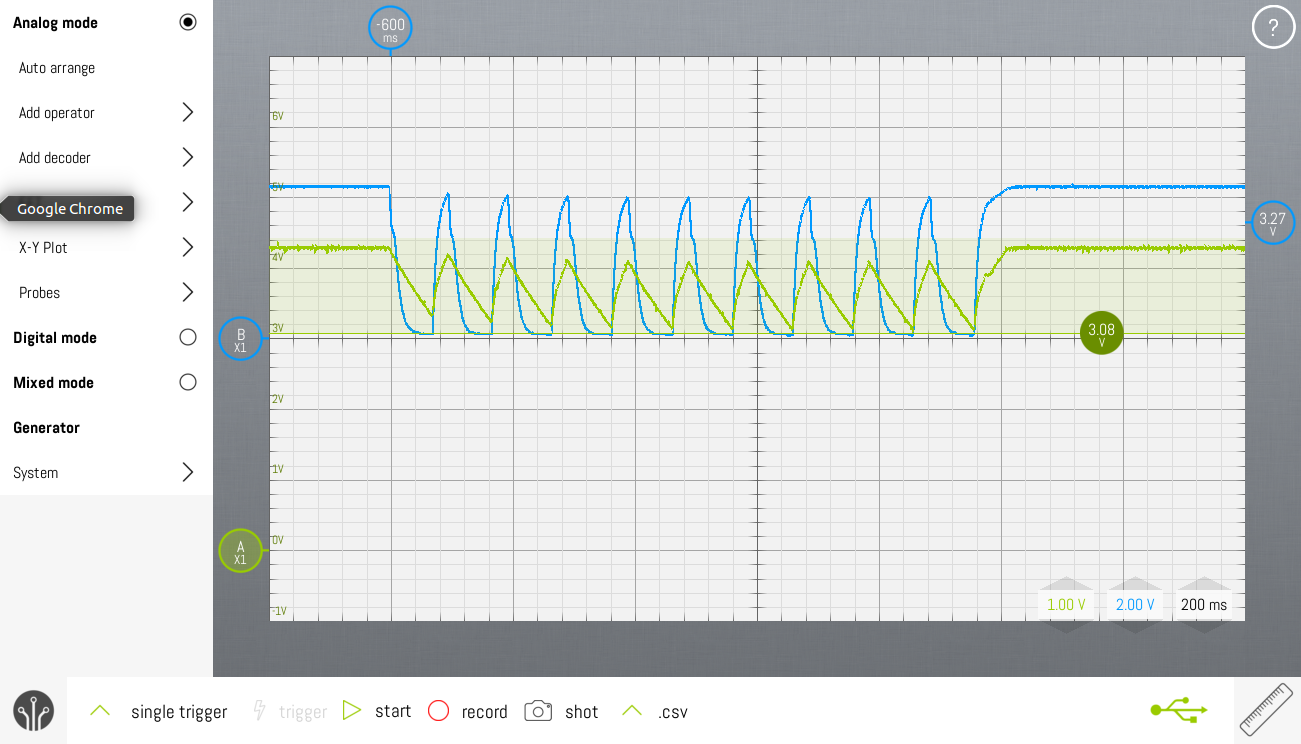Expand the System submenu arrow

pyautogui.click(x=187, y=472)
